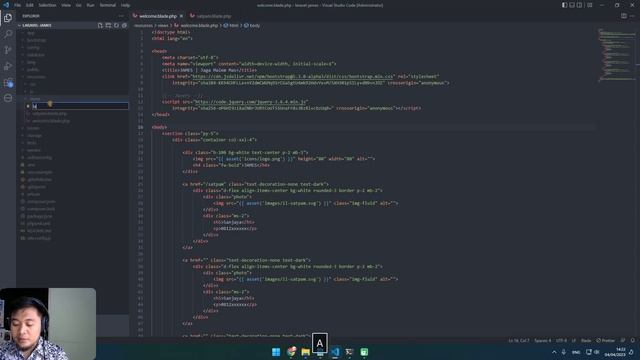Toggle the Secondary Side Bar layout button
Viewport: 640px width, 360px height.
579,5
